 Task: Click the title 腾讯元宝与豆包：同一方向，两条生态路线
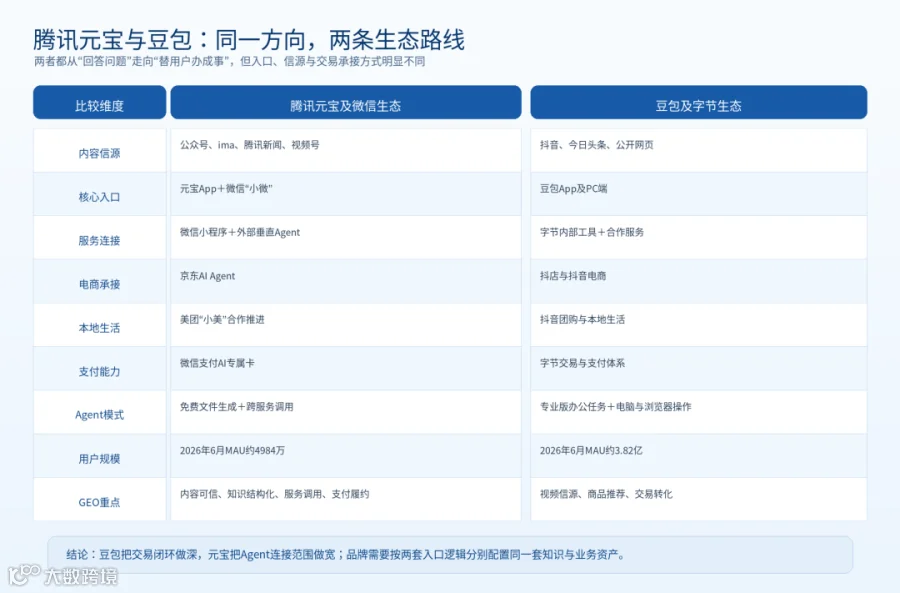249,40
